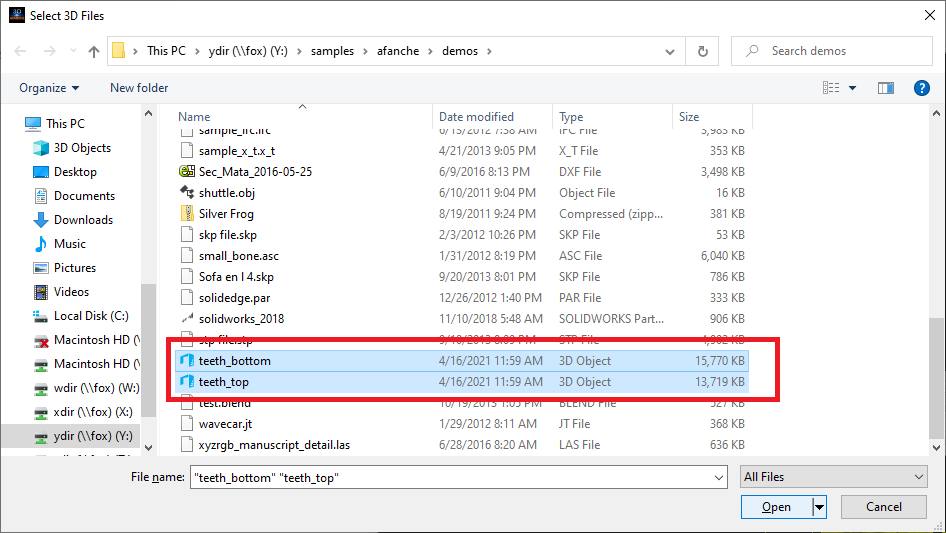Viewport: 946px width, 533px height.
Task: Click the Downloads icon in navigation pane
Action: coord(41,220)
